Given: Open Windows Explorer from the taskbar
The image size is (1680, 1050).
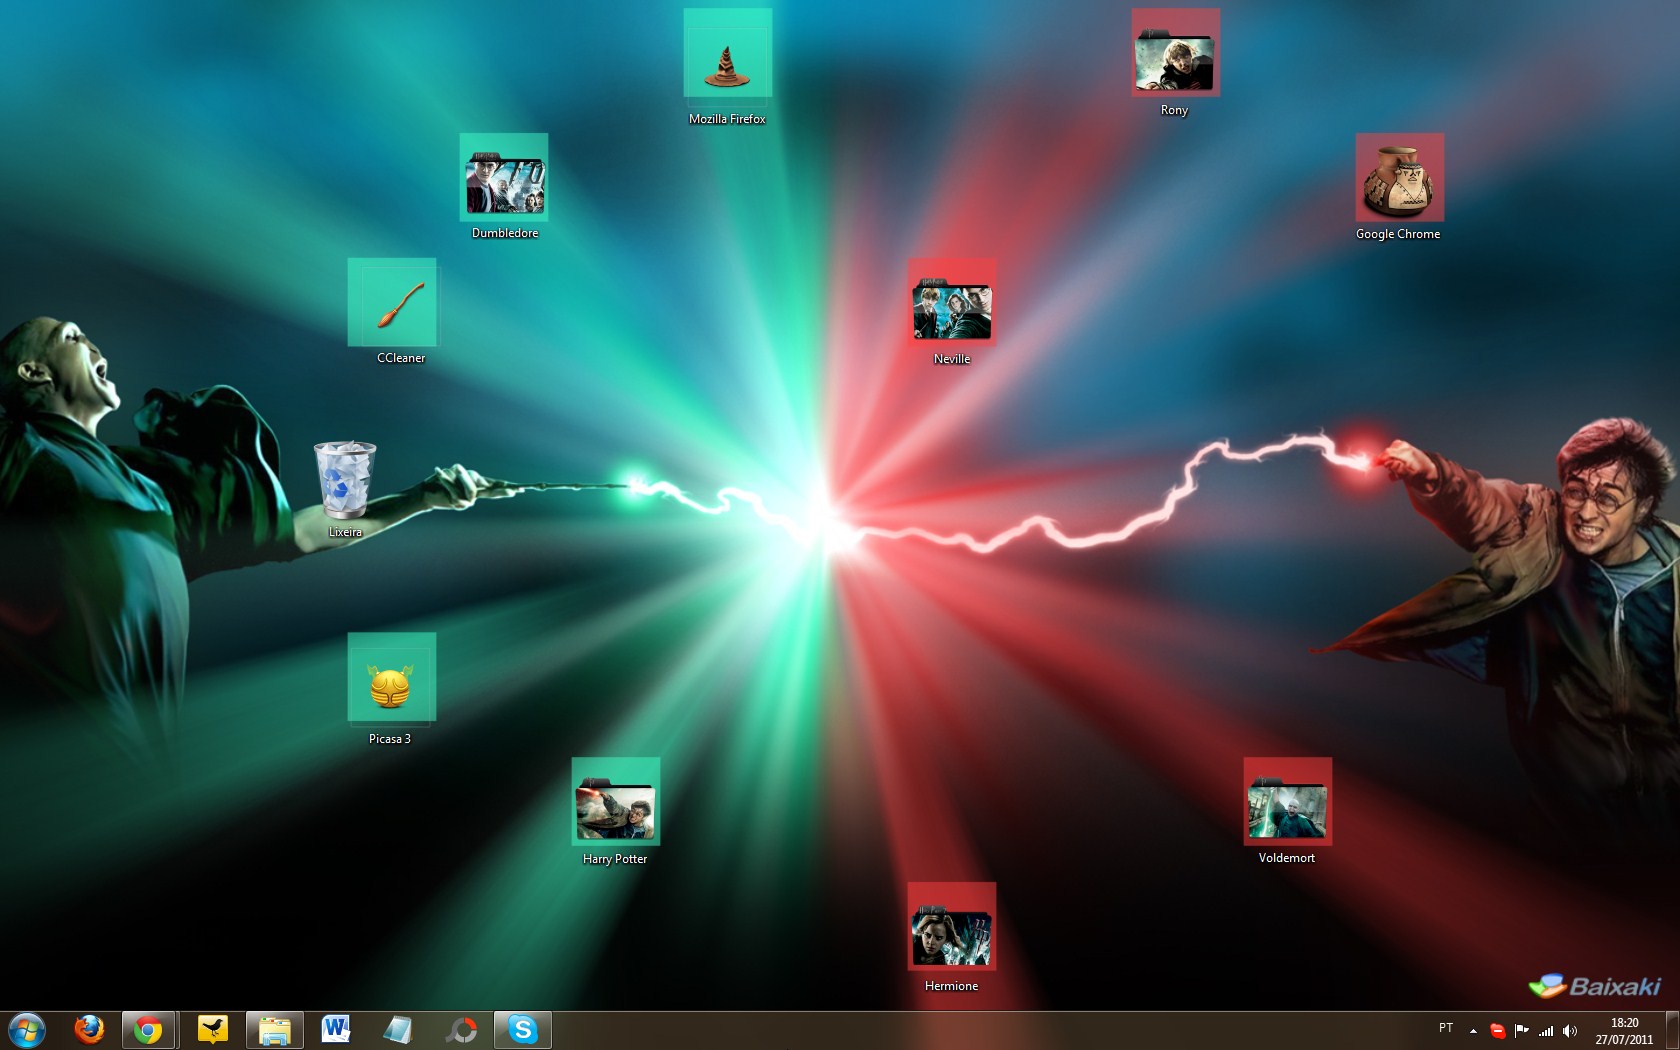Looking at the screenshot, I should (275, 1030).
